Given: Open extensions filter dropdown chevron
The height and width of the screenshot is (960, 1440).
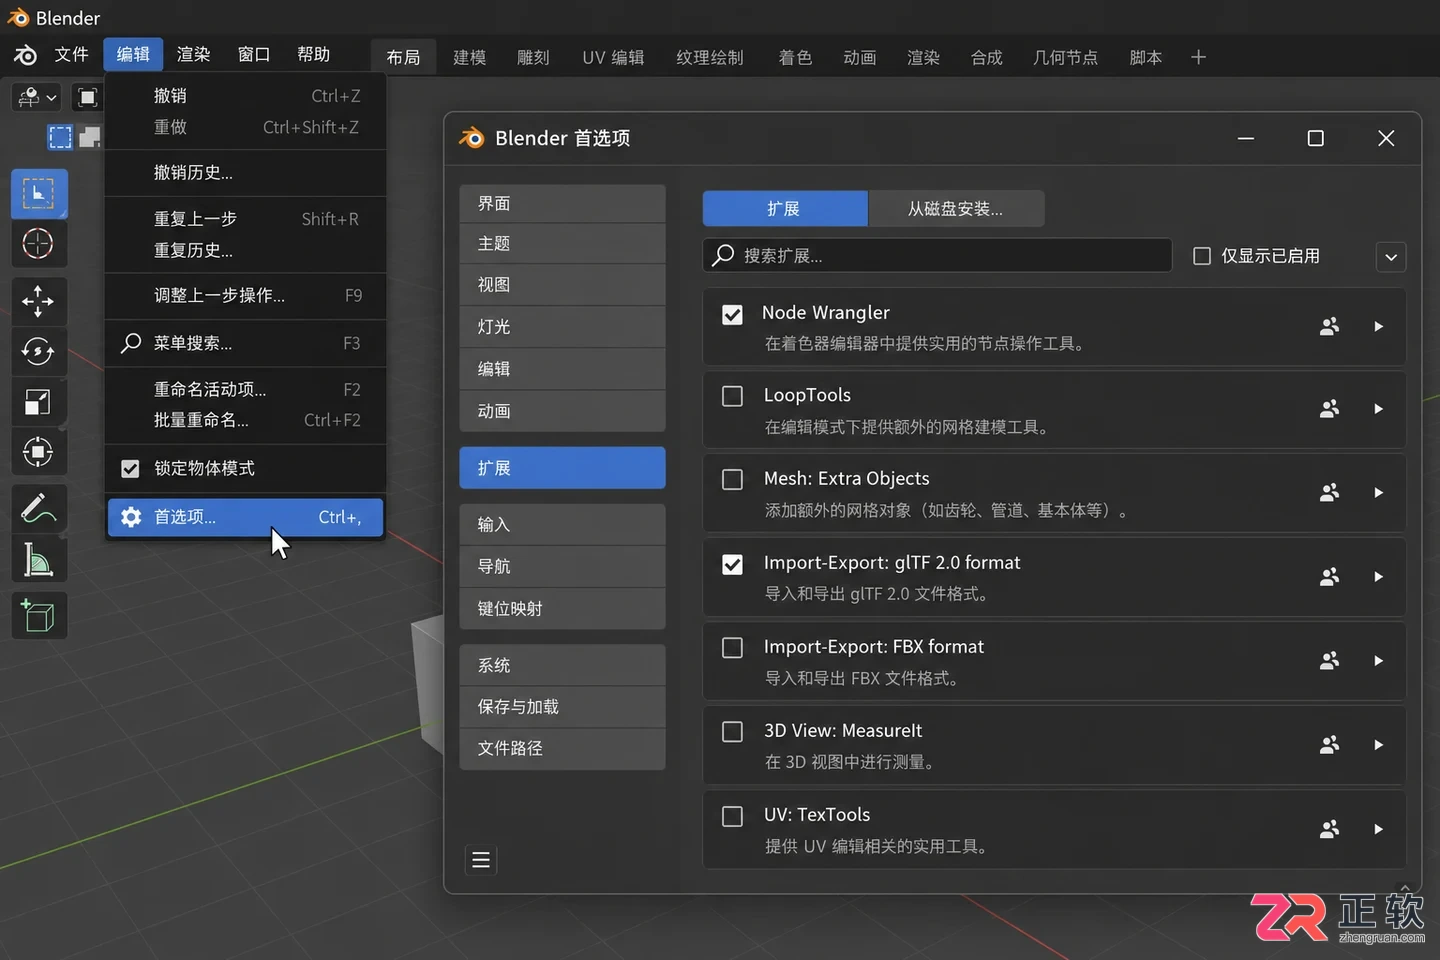Looking at the screenshot, I should click(x=1391, y=257).
